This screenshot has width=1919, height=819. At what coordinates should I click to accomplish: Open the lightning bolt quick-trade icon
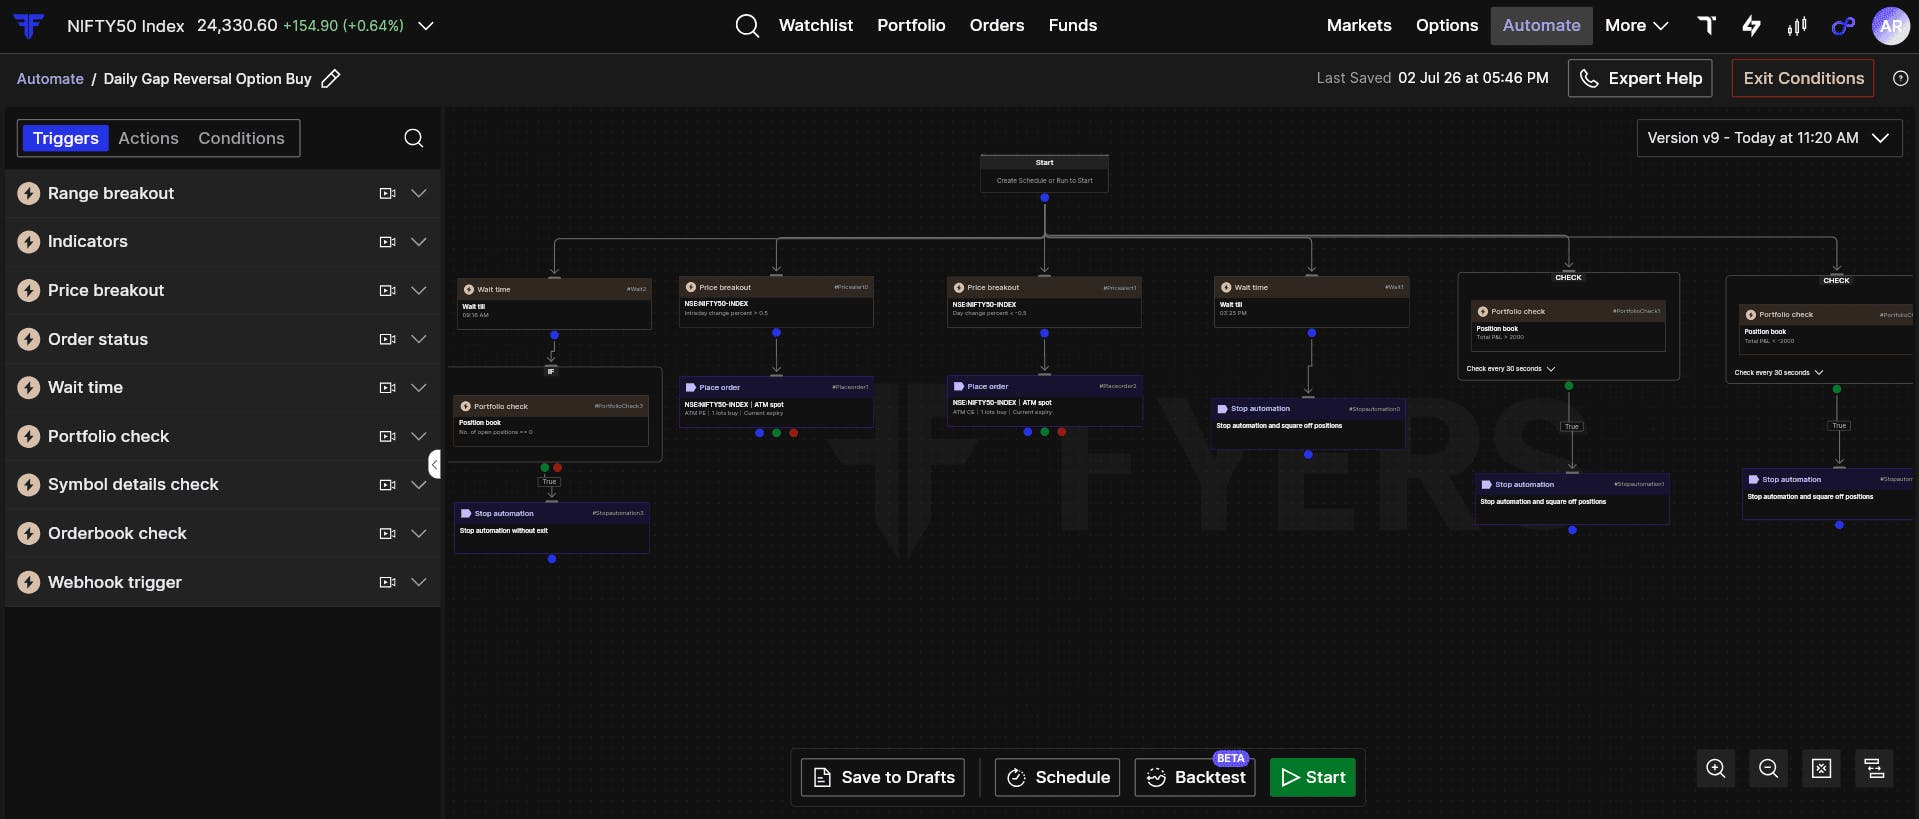[x=1751, y=26]
